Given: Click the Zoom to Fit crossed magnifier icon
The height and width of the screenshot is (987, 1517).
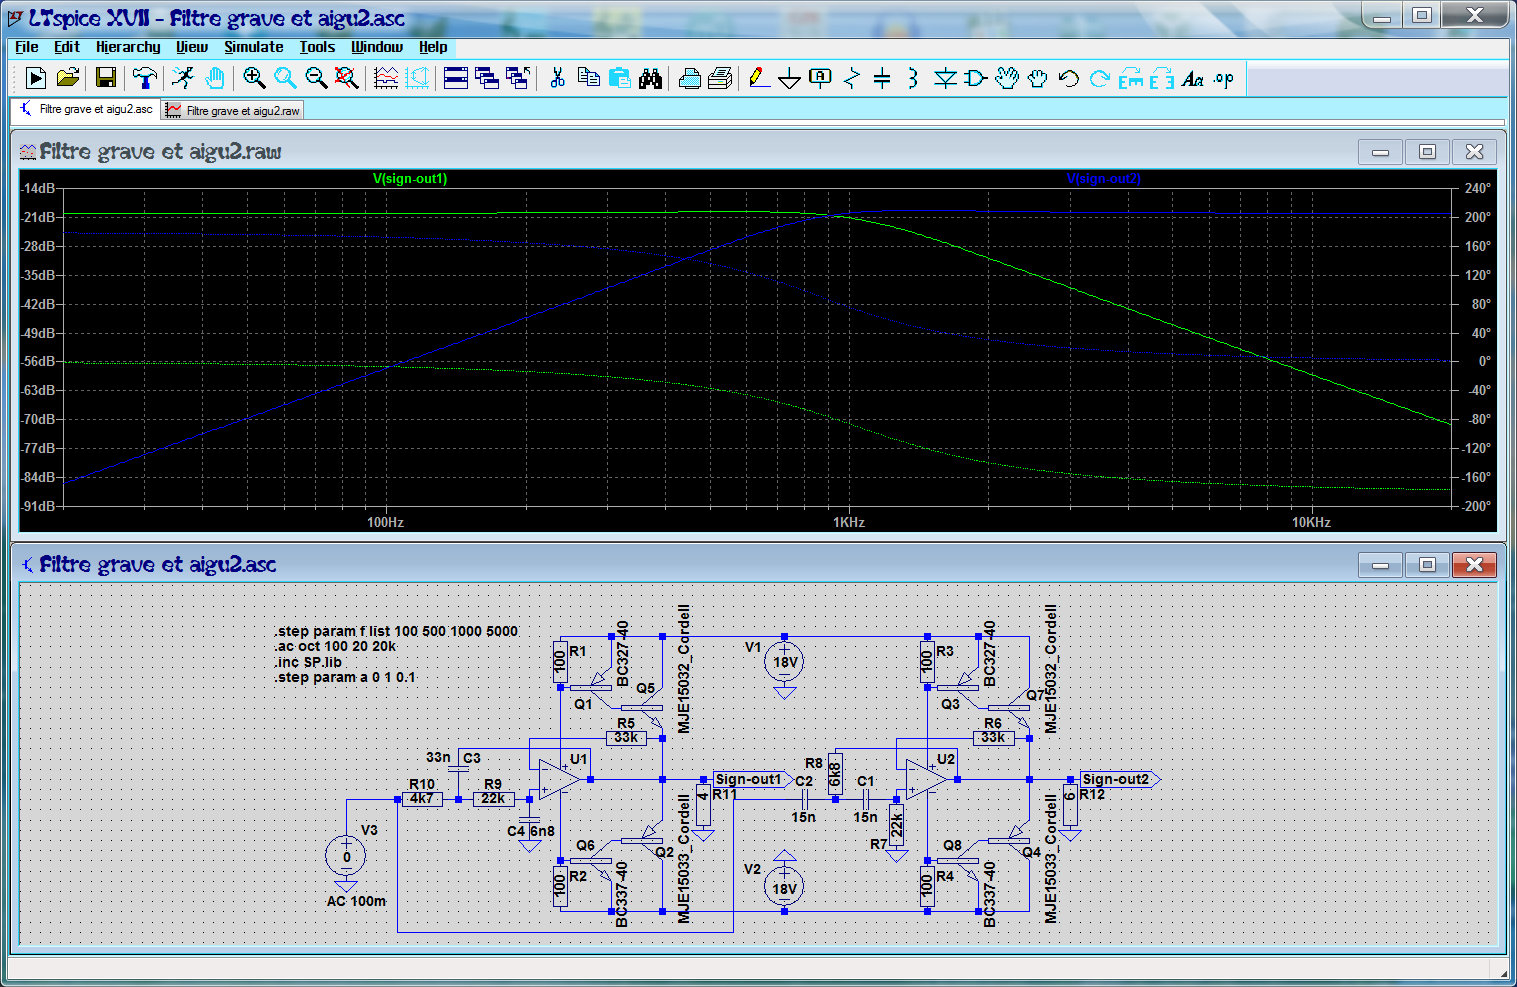Looking at the screenshot, I should pyautogui.click(x=346, y=78).
